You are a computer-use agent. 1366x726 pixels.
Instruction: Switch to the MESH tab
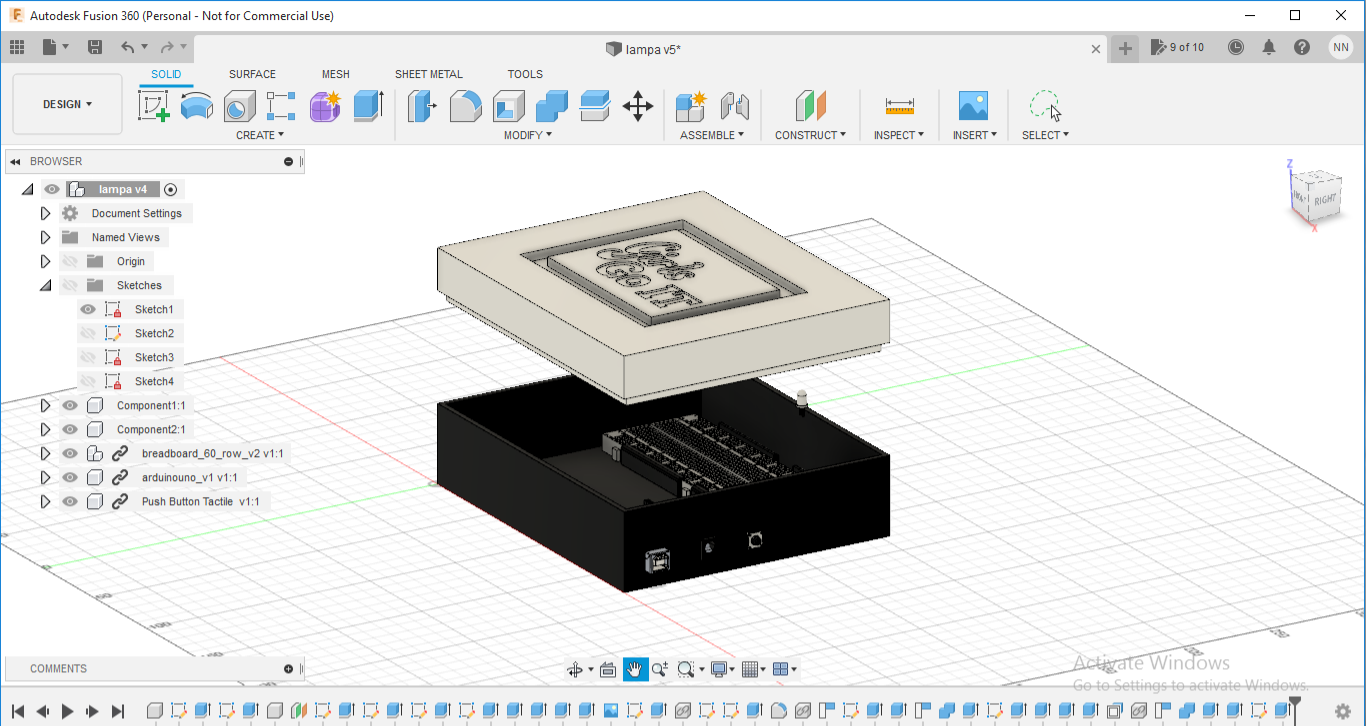(x=336, y=74)
